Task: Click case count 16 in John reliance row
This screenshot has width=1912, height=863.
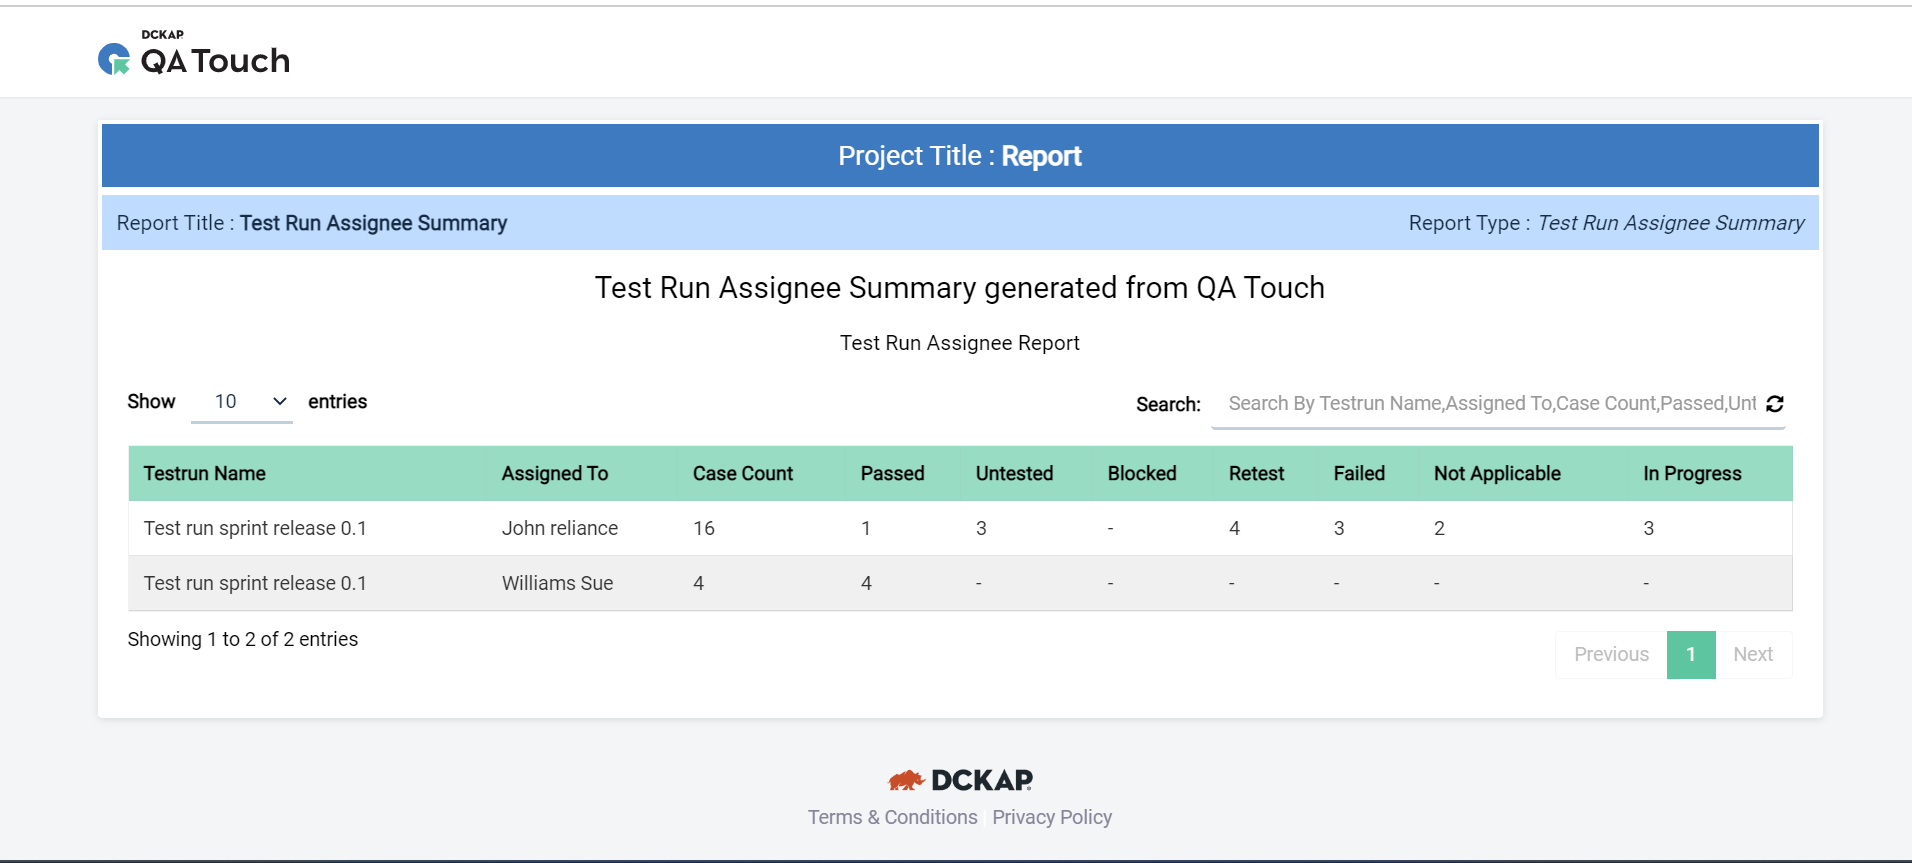Action: pyautogui.click(x=704, y=529)
